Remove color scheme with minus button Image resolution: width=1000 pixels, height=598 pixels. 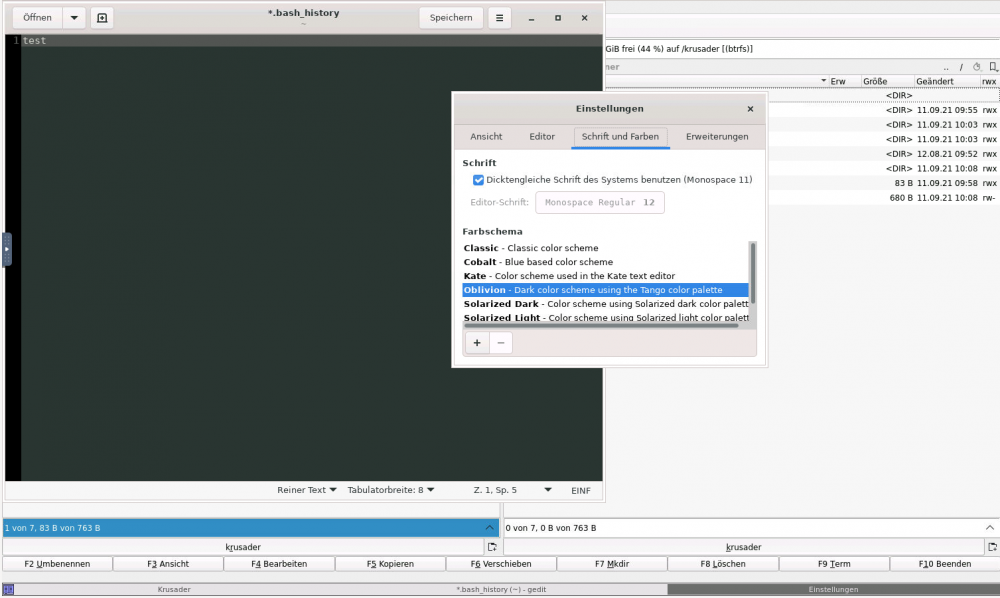coord(501,343)
